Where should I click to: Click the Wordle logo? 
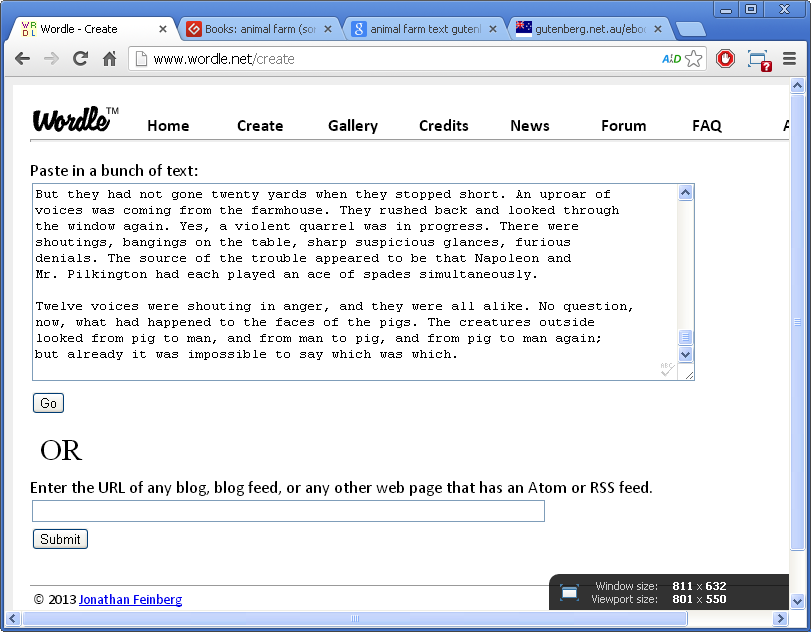pos(74,120)
